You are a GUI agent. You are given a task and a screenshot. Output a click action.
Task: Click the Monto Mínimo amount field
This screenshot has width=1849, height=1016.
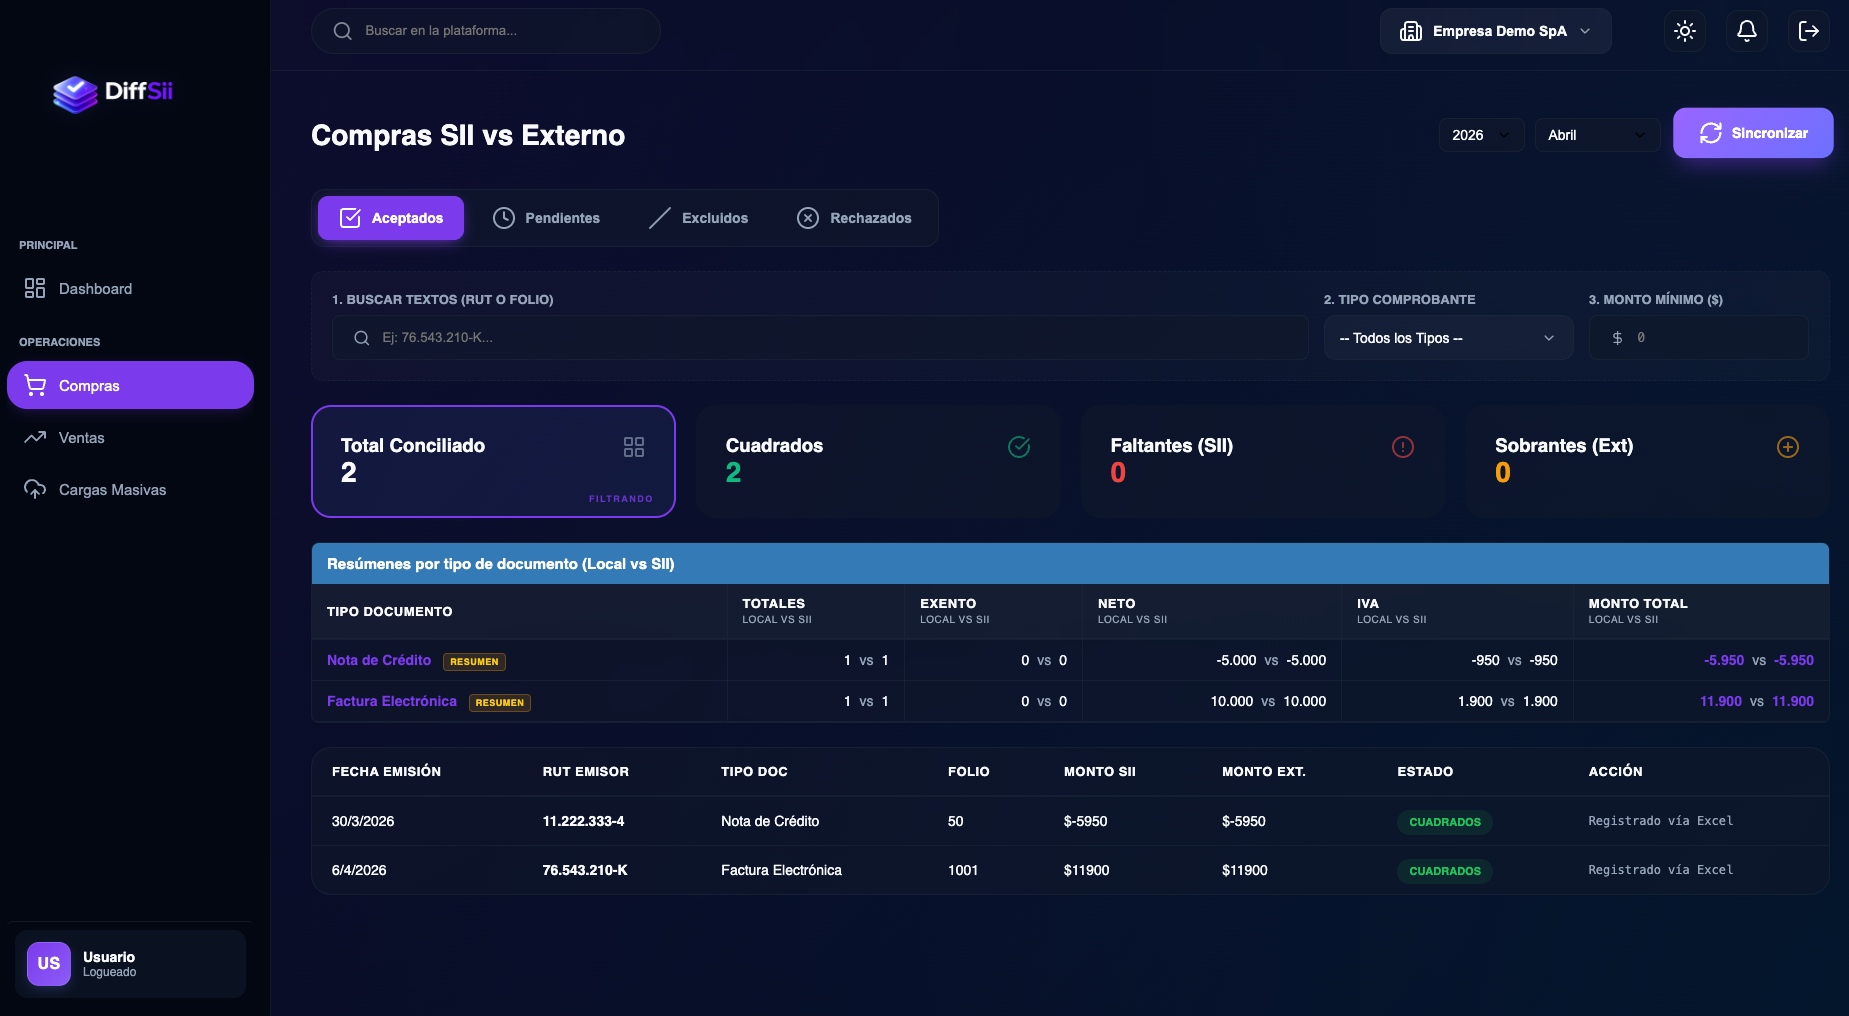pyautogui.click(x=1710, y=338)
